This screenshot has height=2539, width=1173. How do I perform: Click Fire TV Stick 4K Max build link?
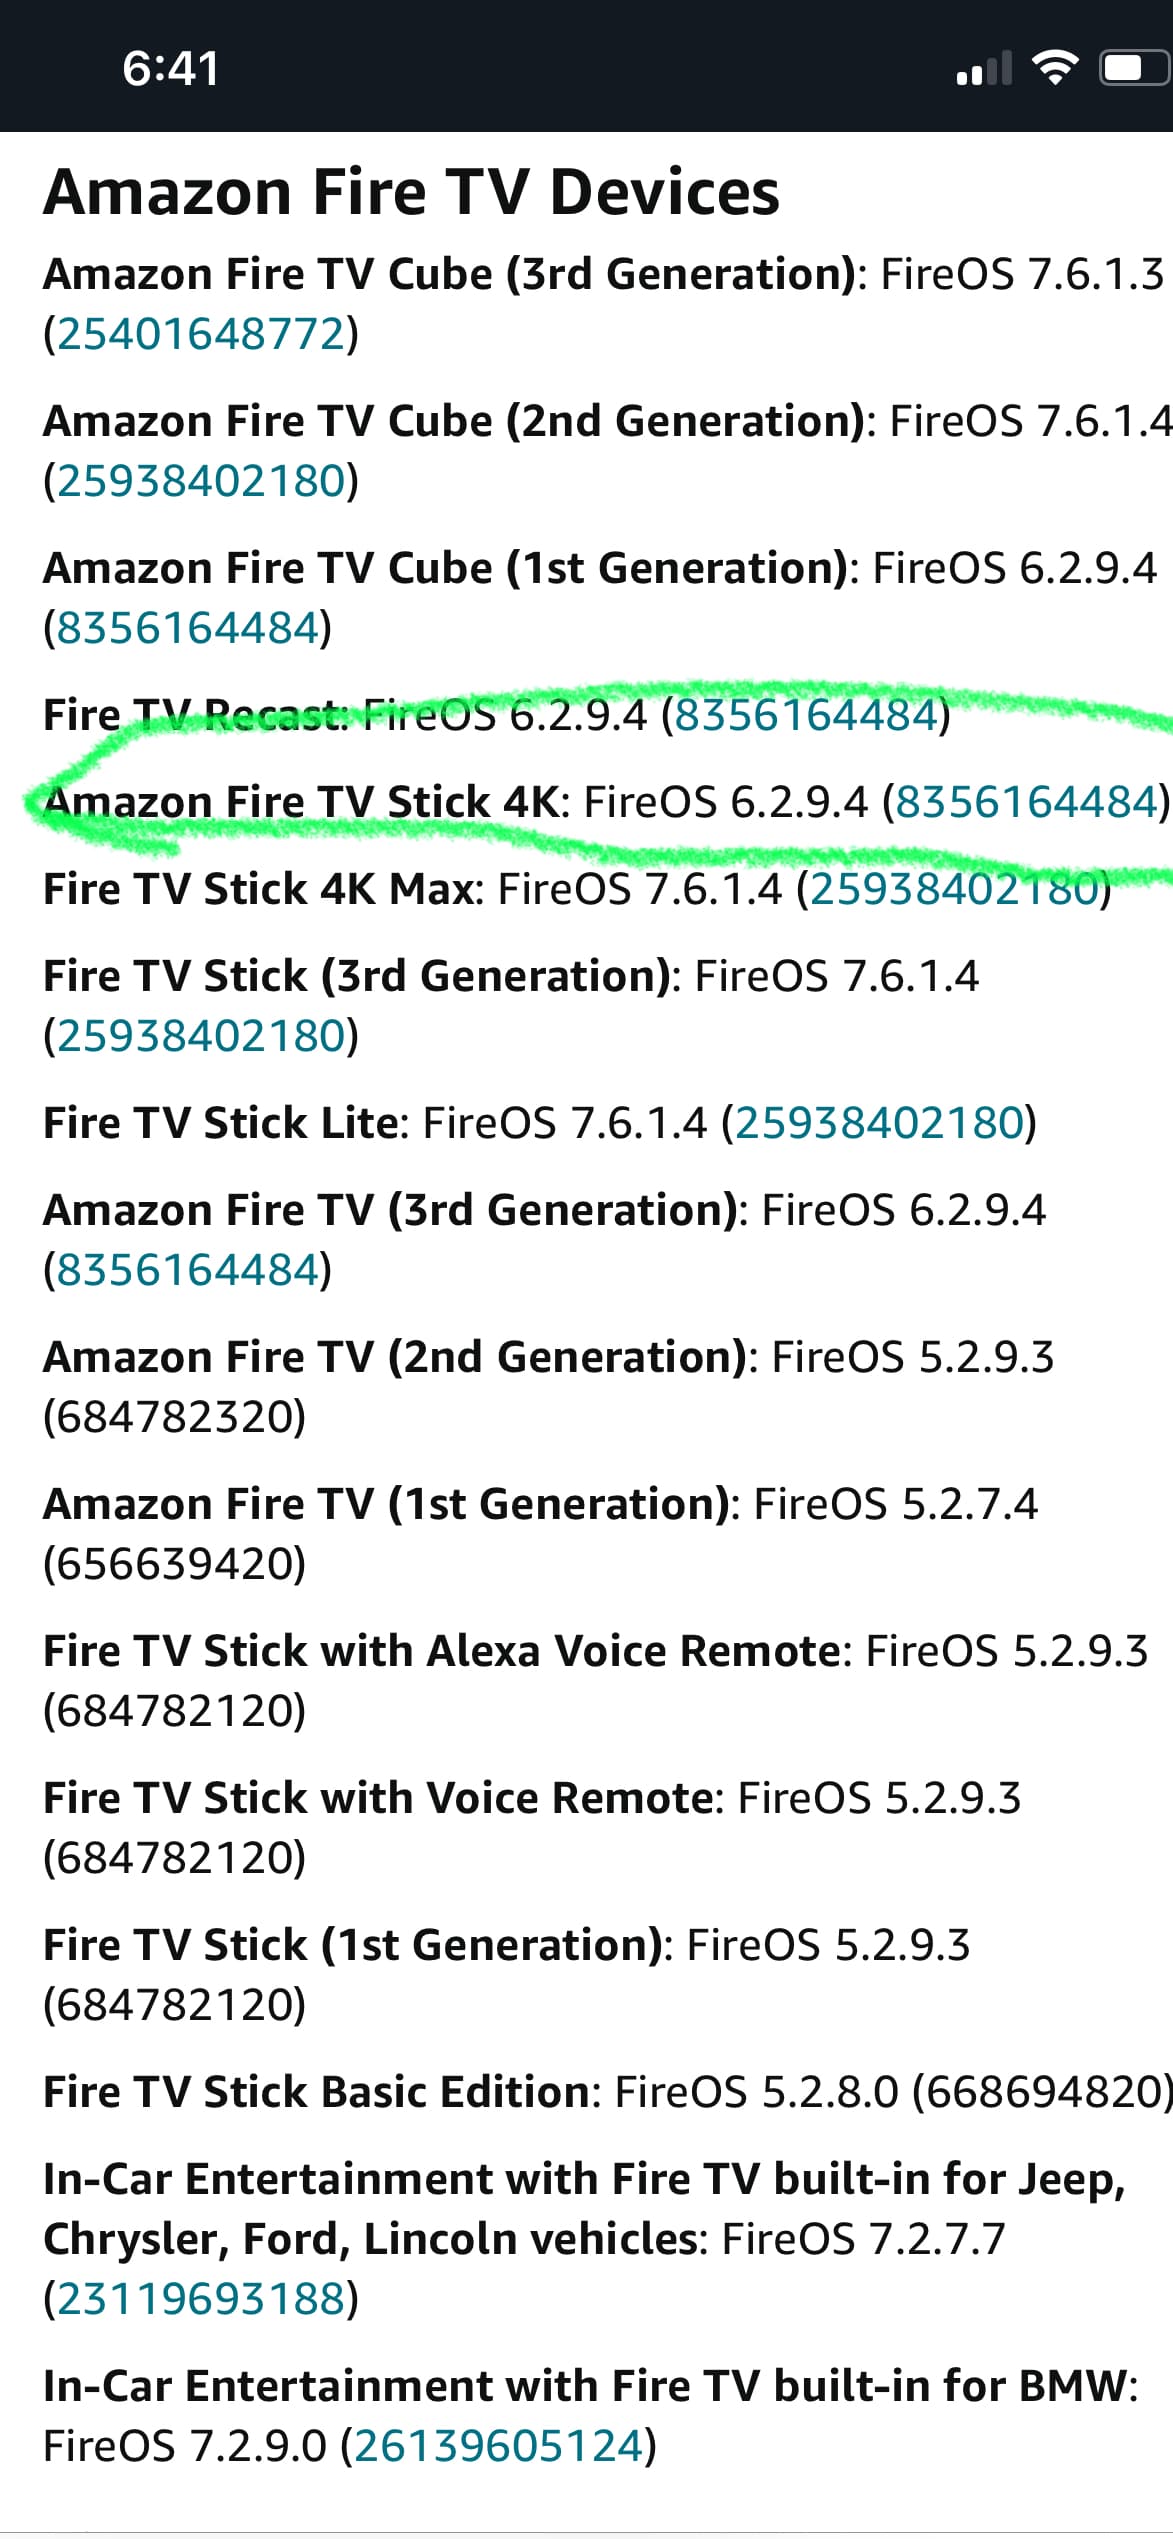pos(953,889)
